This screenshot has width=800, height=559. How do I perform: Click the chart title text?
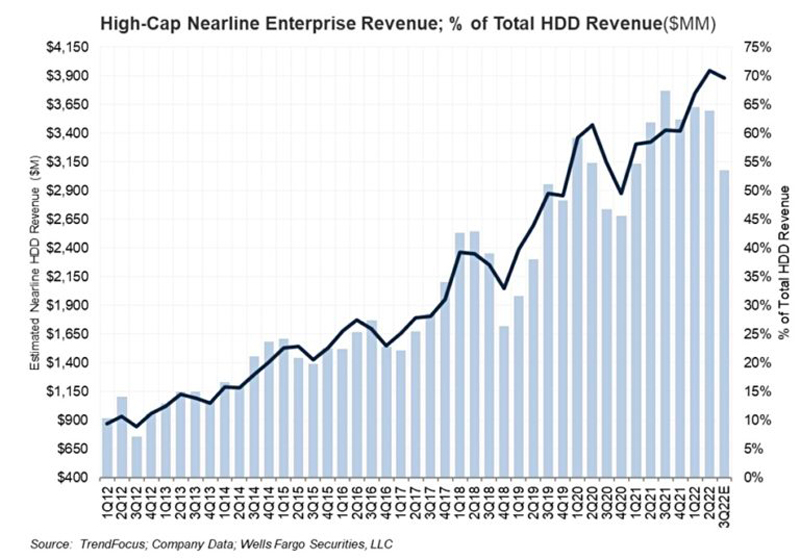pyautogui.click(x=400, y=19)
